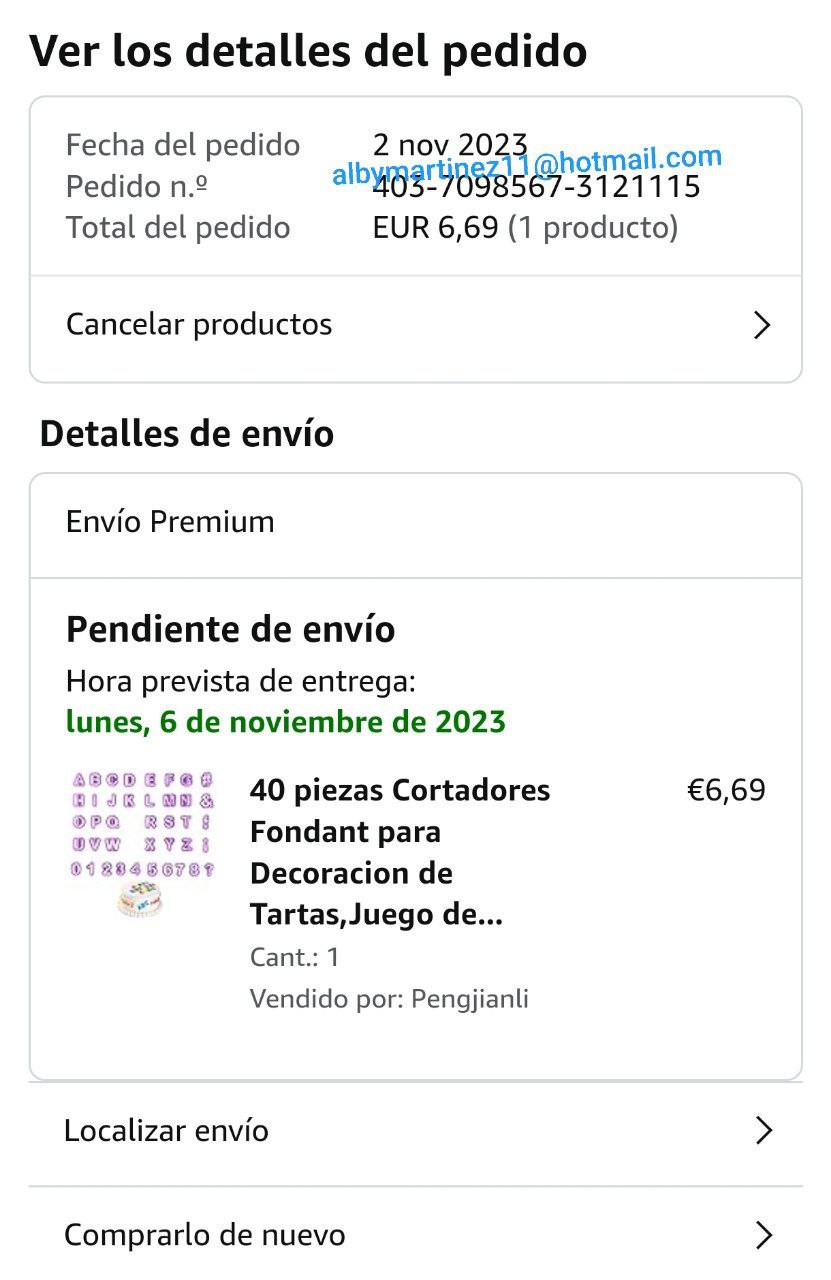Click the Ver los detalles del pedido title

[x=308, y=51]
